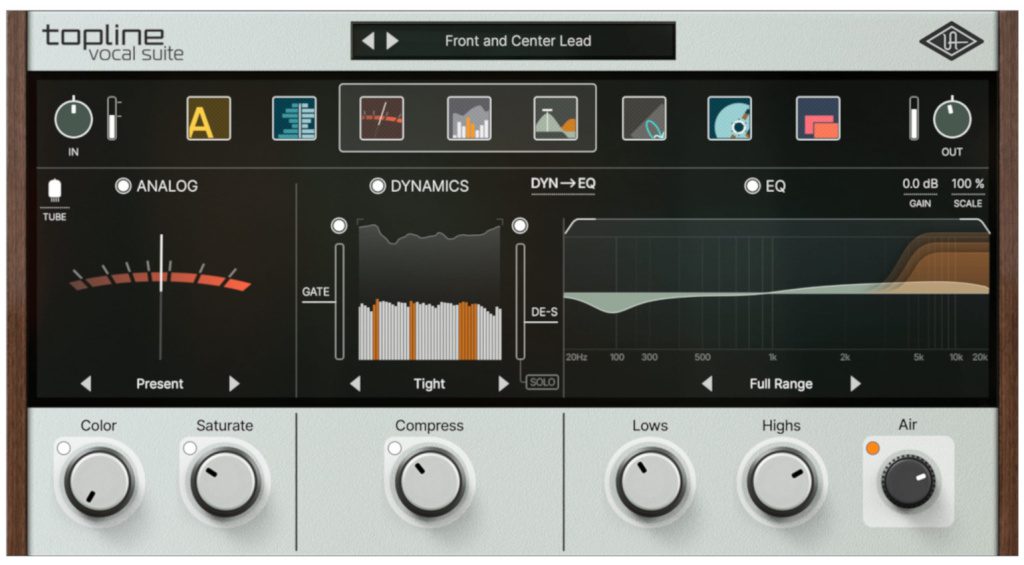Click the DYN→EQ routing order button

pos(562,184)
